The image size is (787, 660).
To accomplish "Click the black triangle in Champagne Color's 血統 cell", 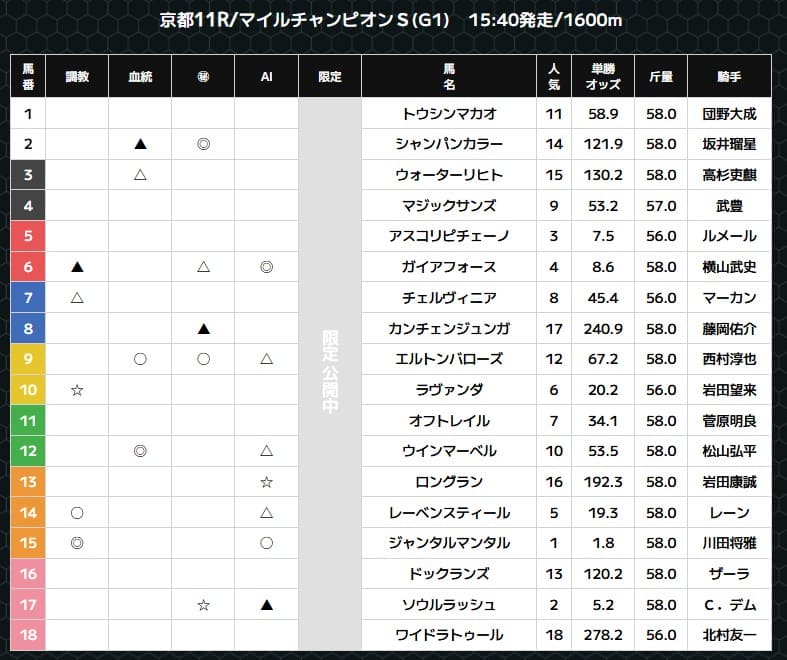I will click(x=140, y=144).
